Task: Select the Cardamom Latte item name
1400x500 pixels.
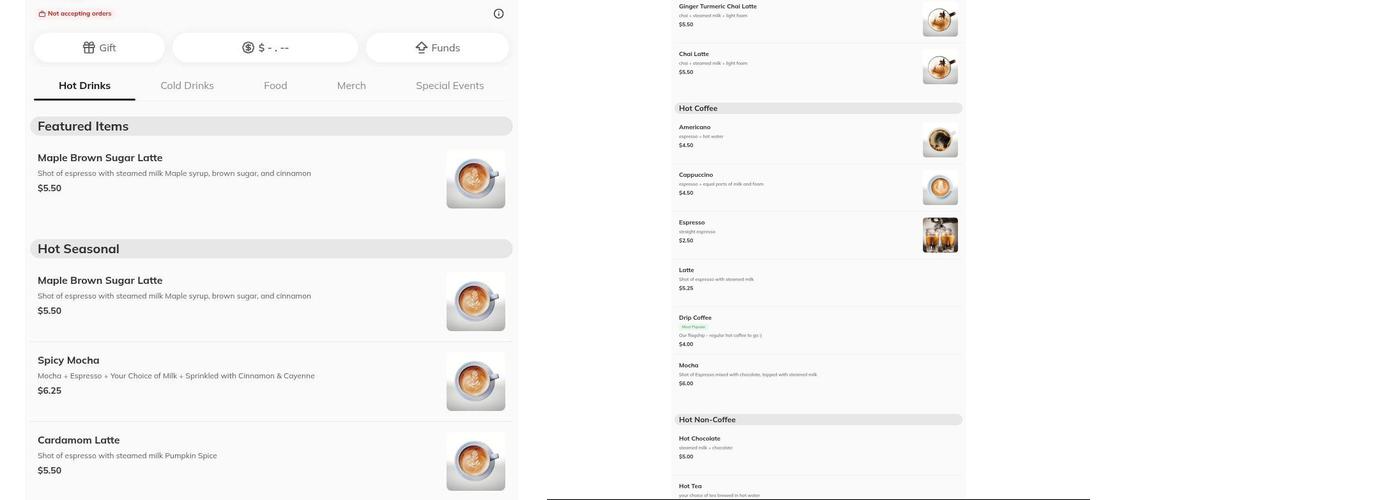Action: point(78,440)
